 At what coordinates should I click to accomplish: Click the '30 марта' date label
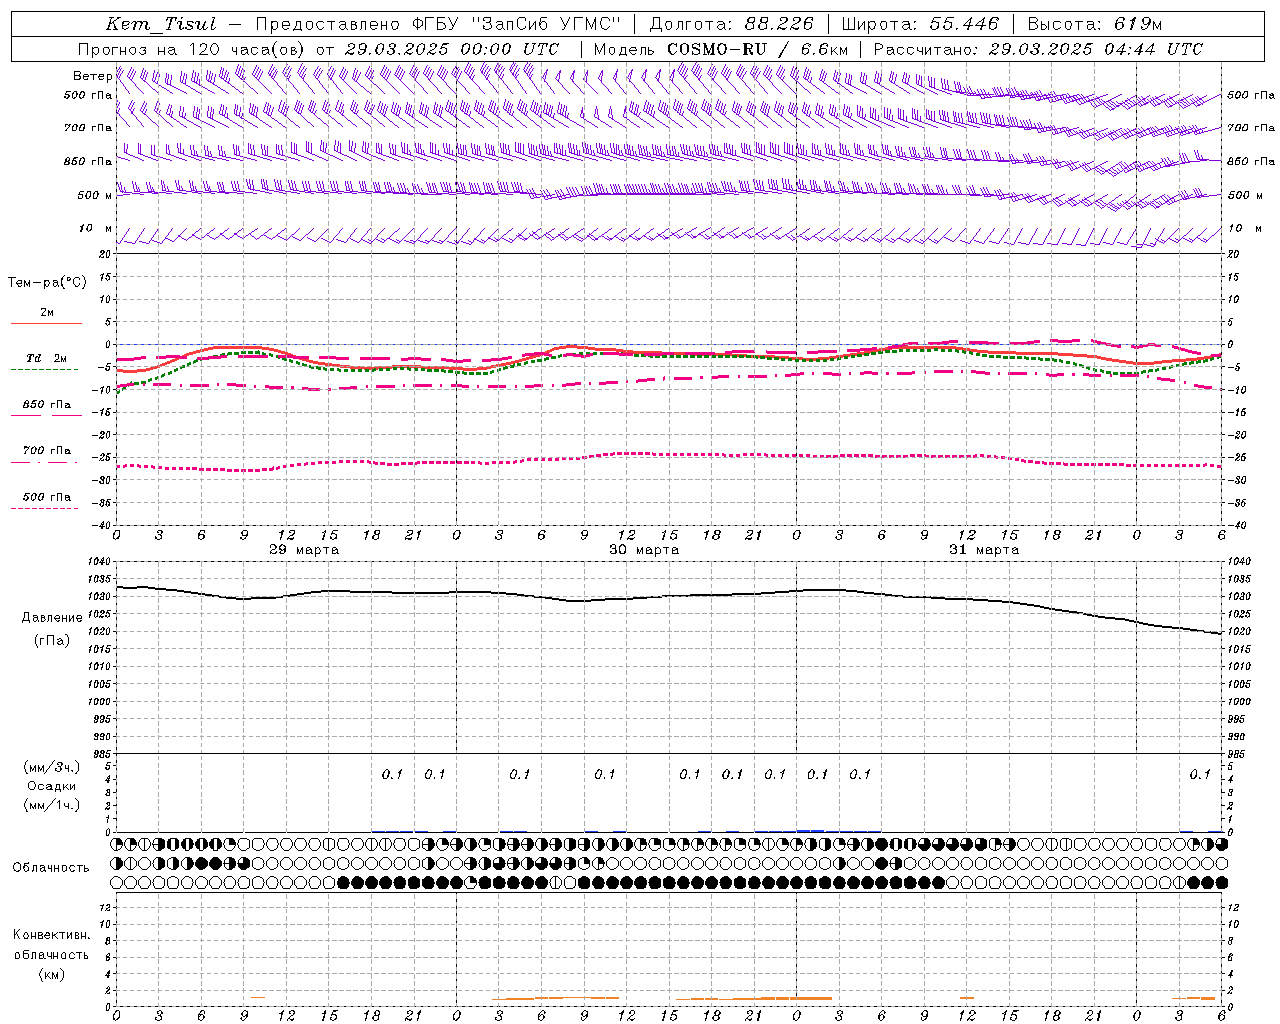(x=644, y=550)
